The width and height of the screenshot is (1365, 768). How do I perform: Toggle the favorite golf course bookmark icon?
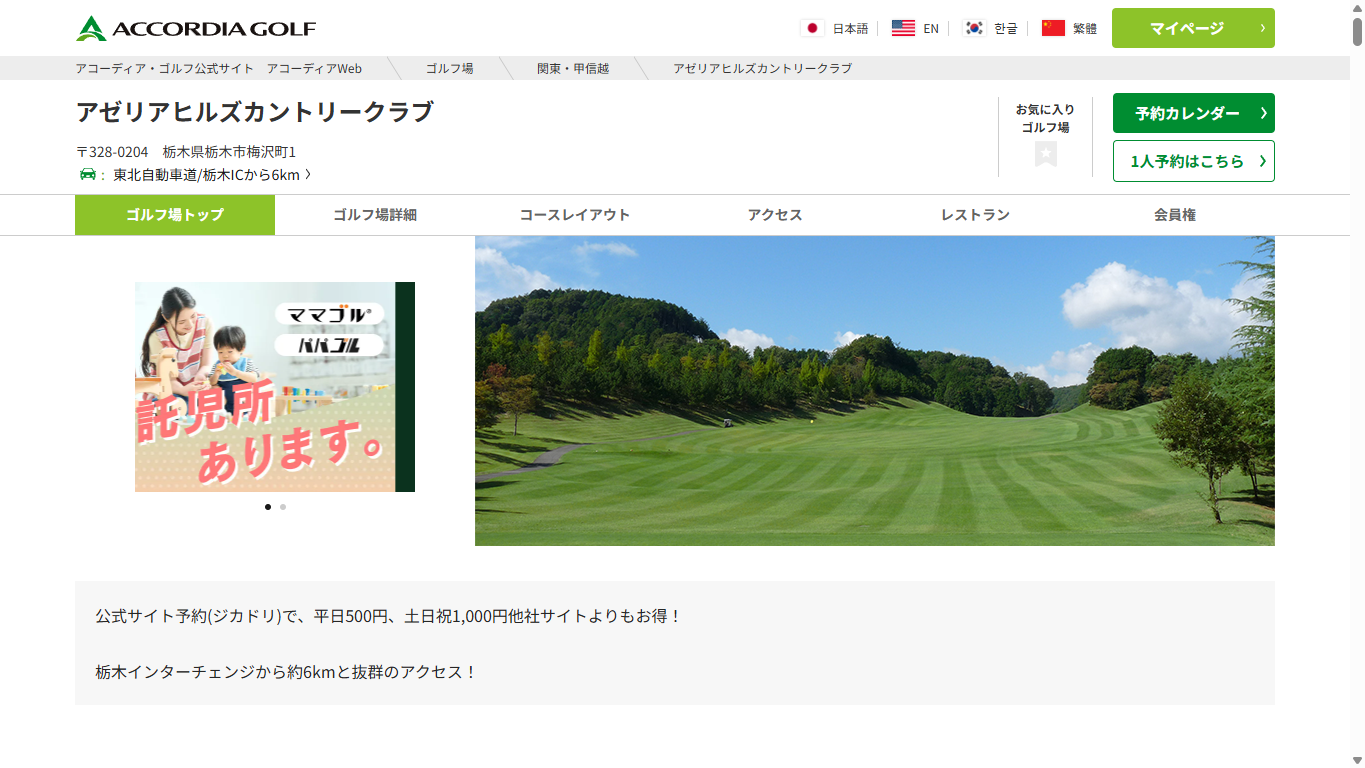tap(1046, 154)
